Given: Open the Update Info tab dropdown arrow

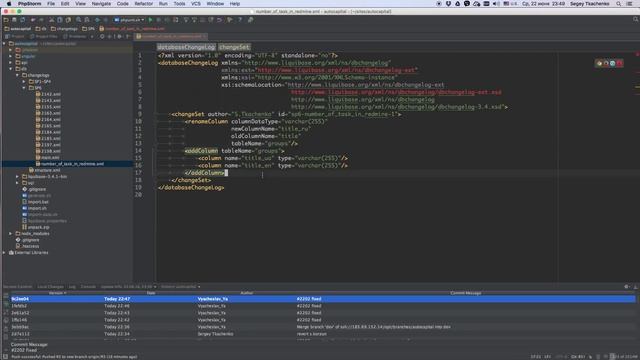Looking at the screenshot, I should point(155,287).
